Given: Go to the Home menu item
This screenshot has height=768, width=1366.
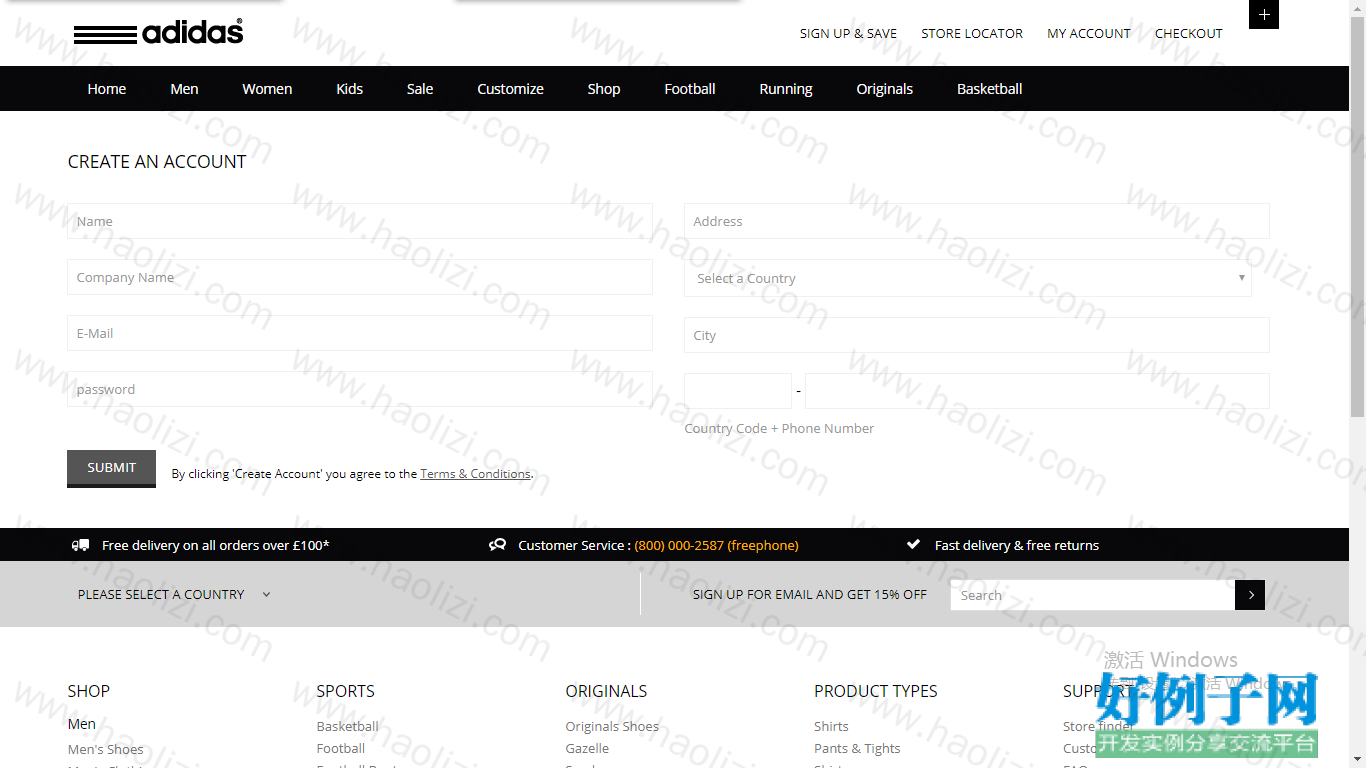Looking at the screenshot, I should point(107,89).
